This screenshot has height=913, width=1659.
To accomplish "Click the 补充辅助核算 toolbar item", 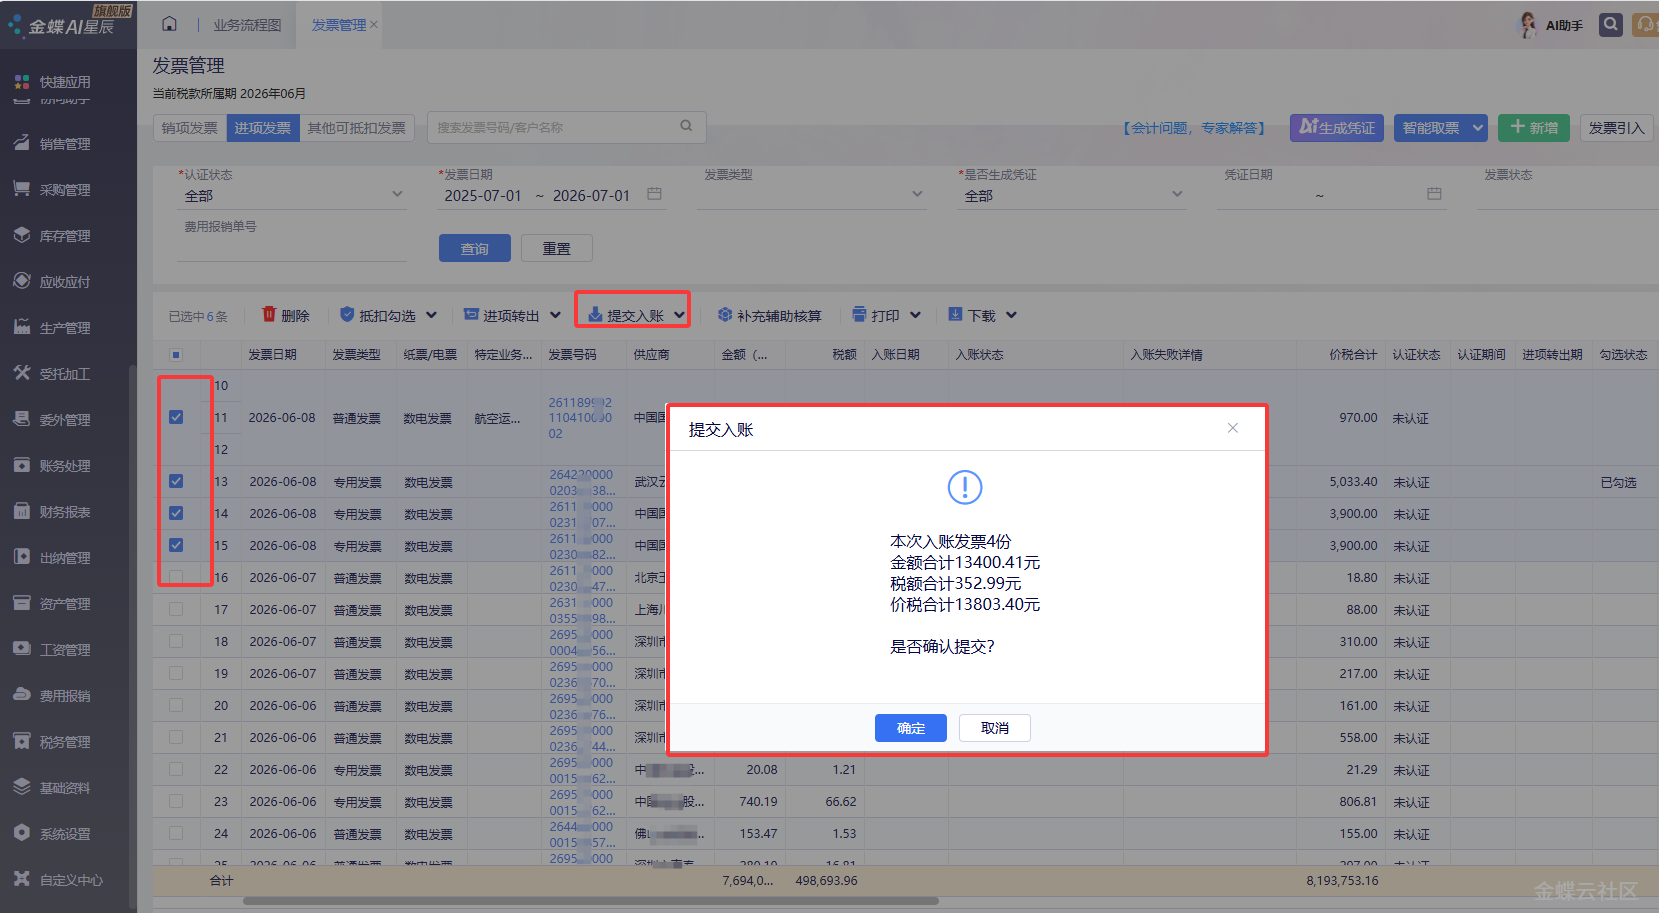I will coord(769,315).
